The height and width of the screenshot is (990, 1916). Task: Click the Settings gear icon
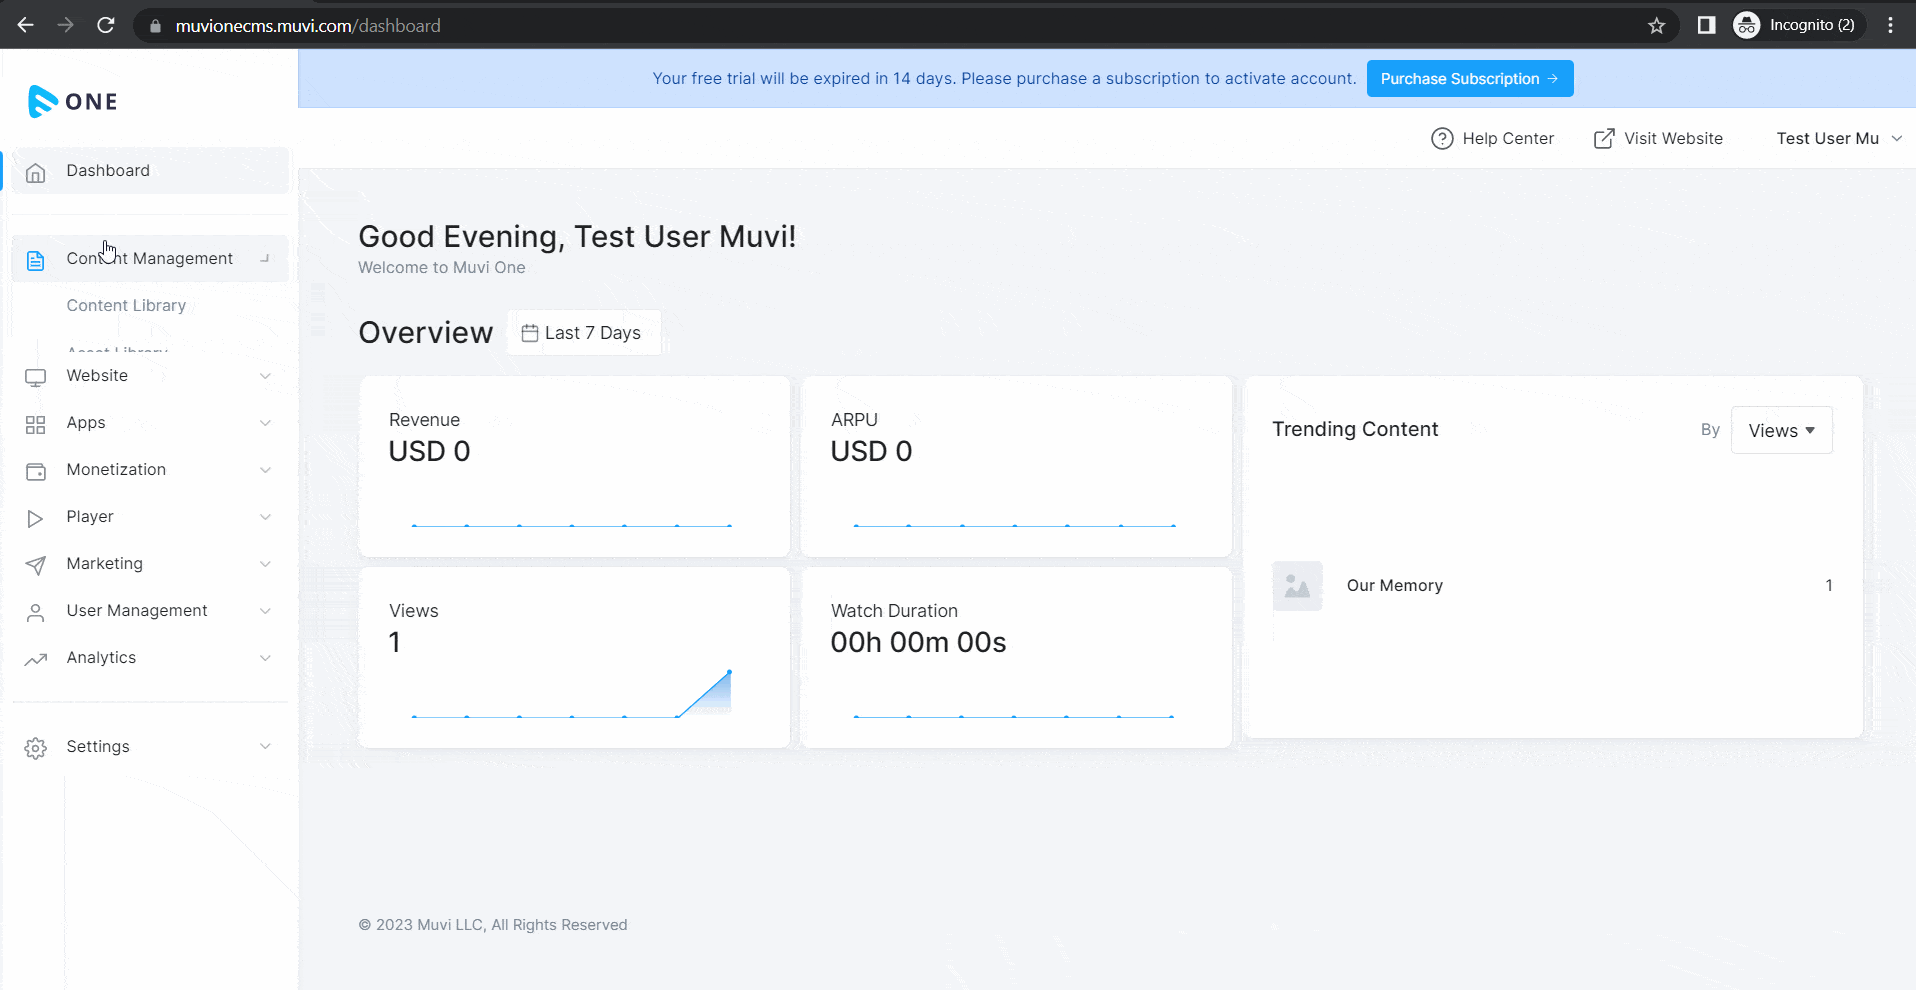pos(36,748)
